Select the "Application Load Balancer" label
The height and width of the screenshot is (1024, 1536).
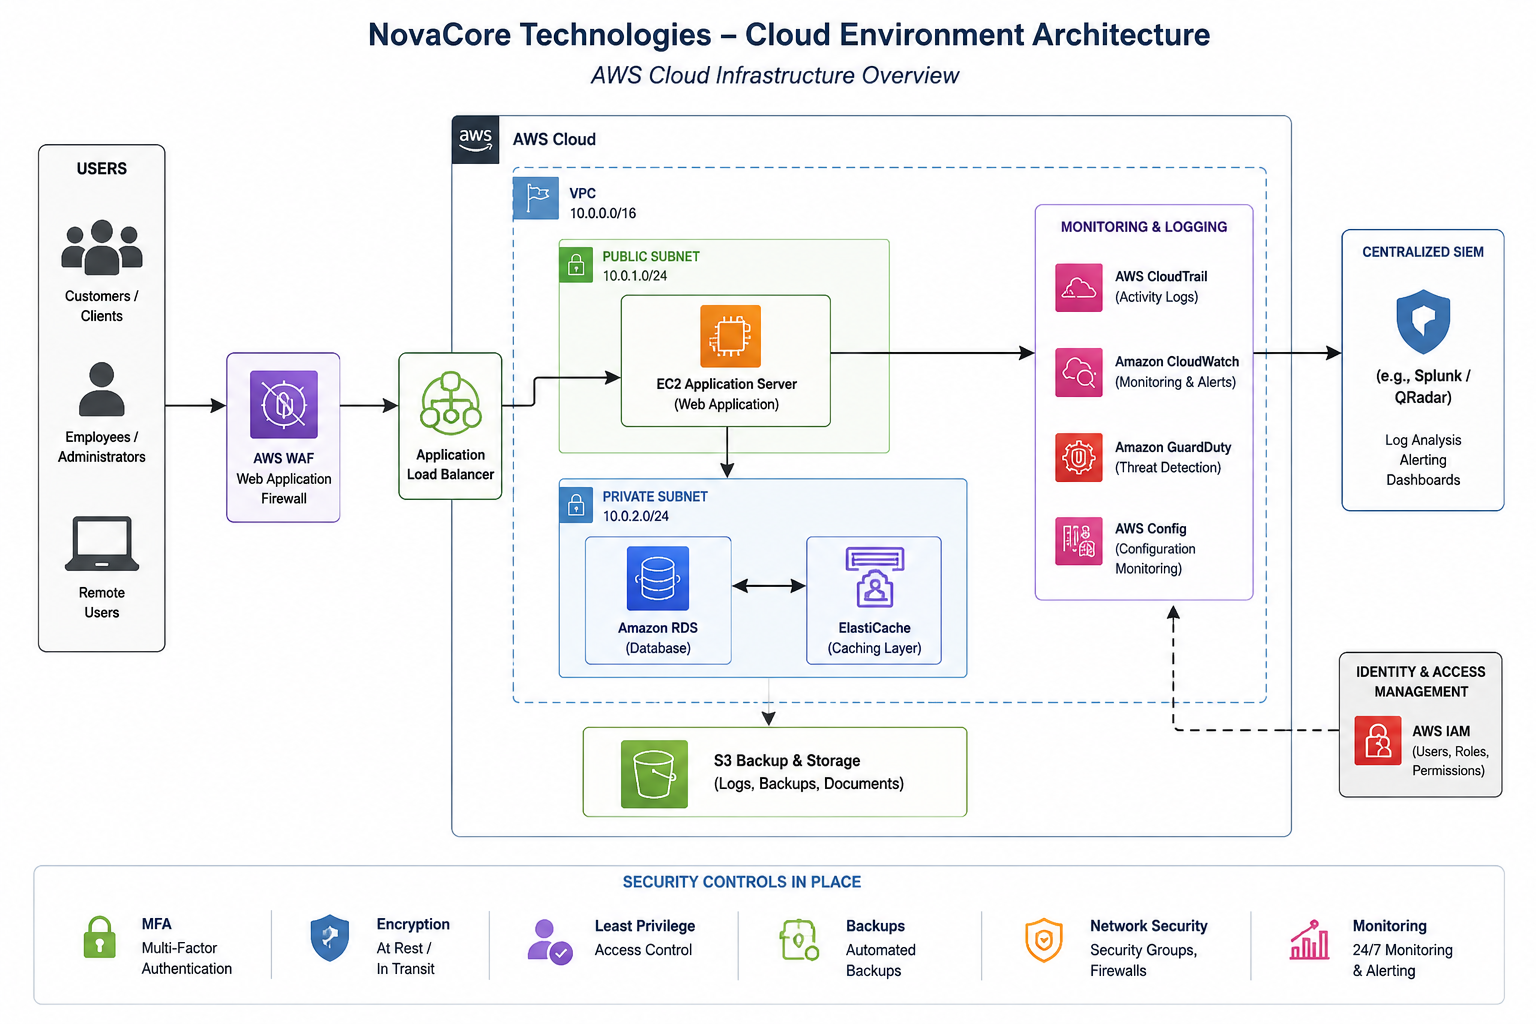[x=451, y=465]
